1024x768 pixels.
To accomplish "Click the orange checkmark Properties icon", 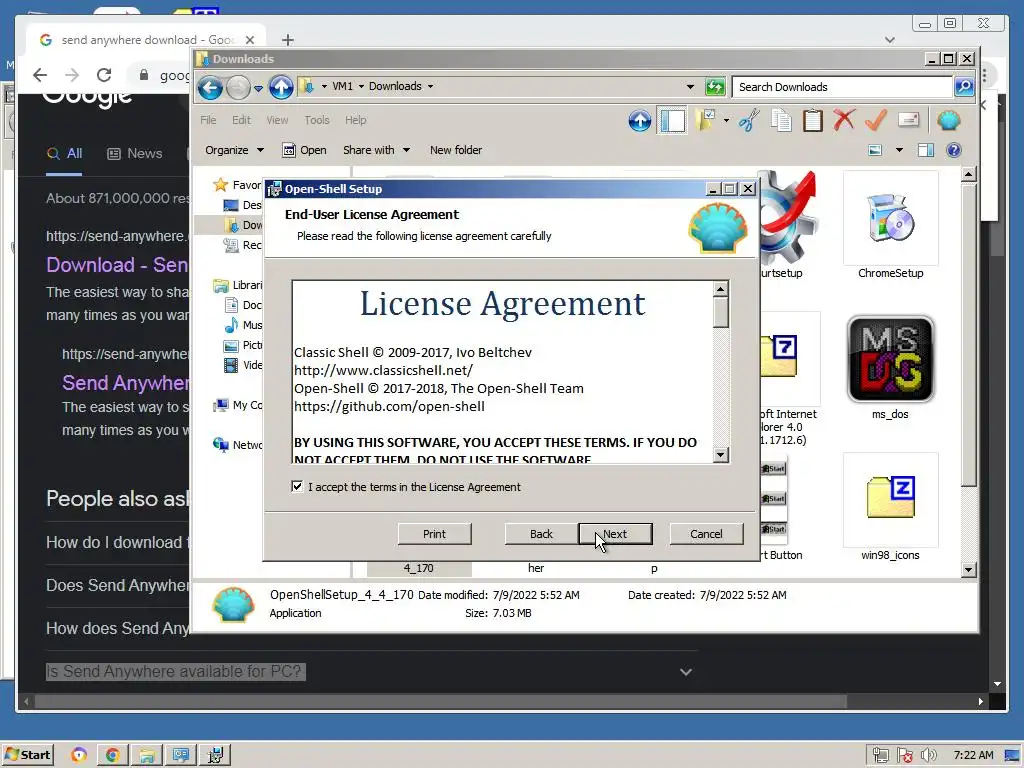I will coord(876,120).
